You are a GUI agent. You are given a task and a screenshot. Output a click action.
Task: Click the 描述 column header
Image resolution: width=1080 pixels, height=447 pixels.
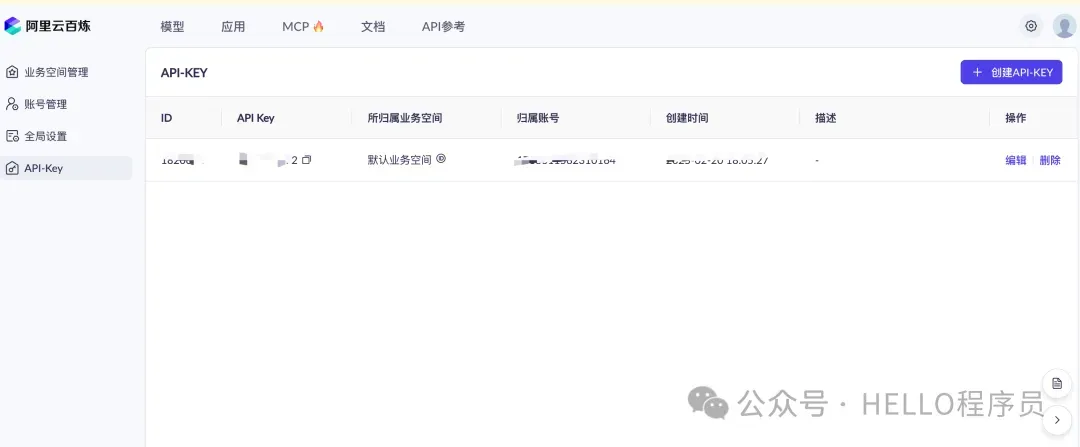pos(825,118)
